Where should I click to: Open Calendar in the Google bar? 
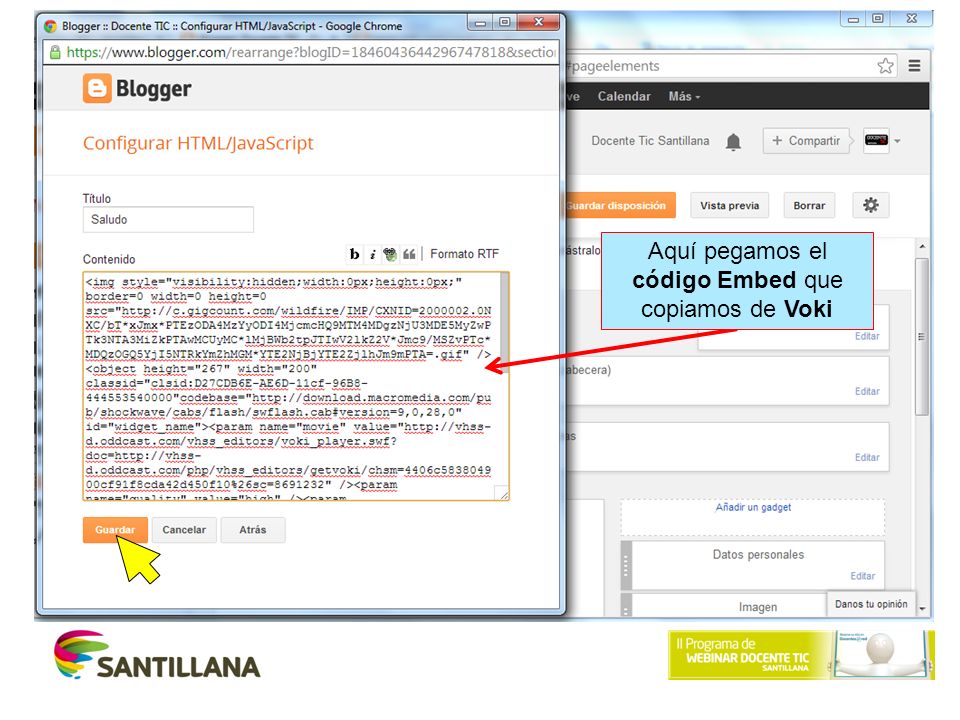[x=624, y=97]
